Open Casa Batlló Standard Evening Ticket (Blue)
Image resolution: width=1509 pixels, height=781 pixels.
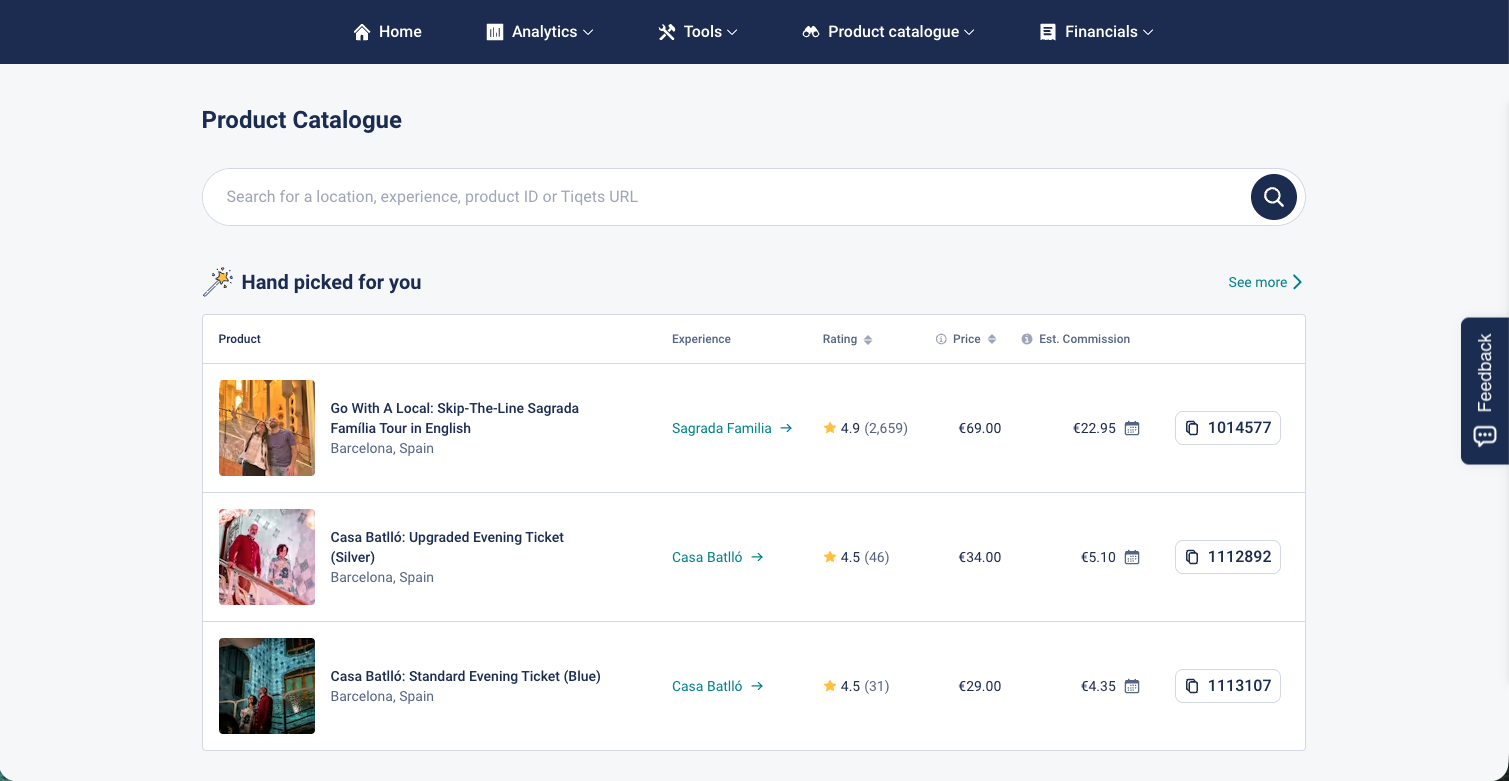pyautogui.click(x=465, y=676)
